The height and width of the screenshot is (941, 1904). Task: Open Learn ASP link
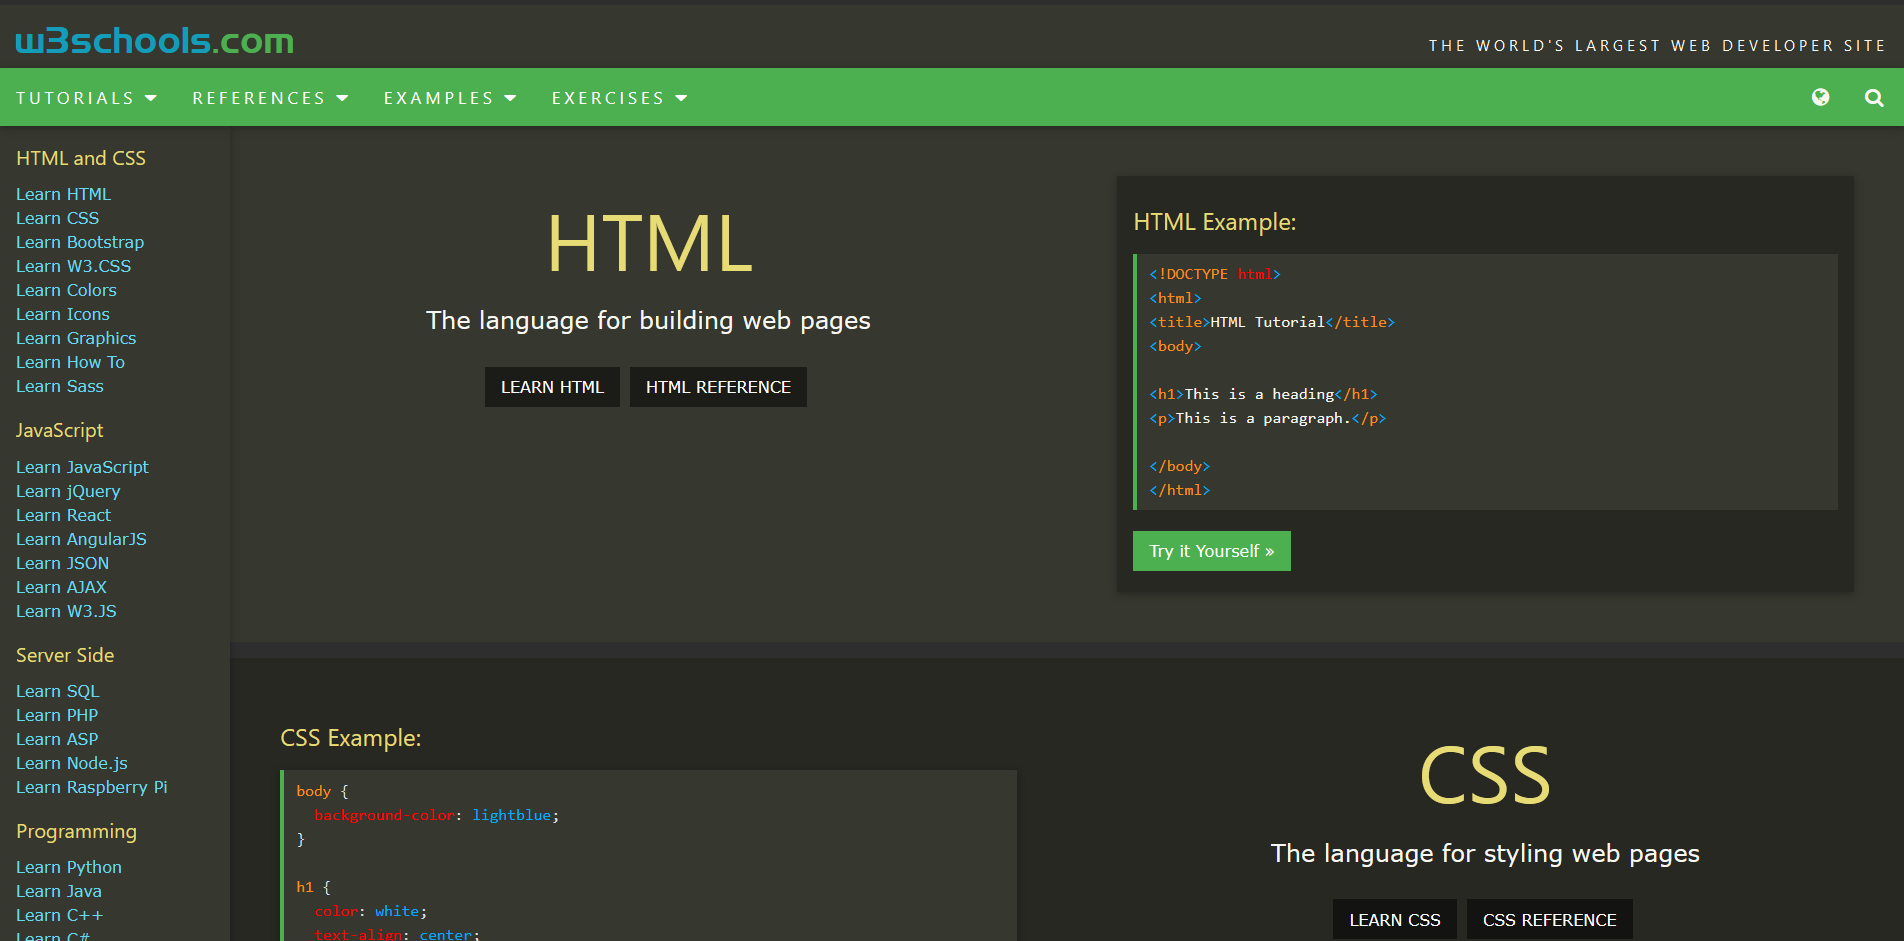57,739
